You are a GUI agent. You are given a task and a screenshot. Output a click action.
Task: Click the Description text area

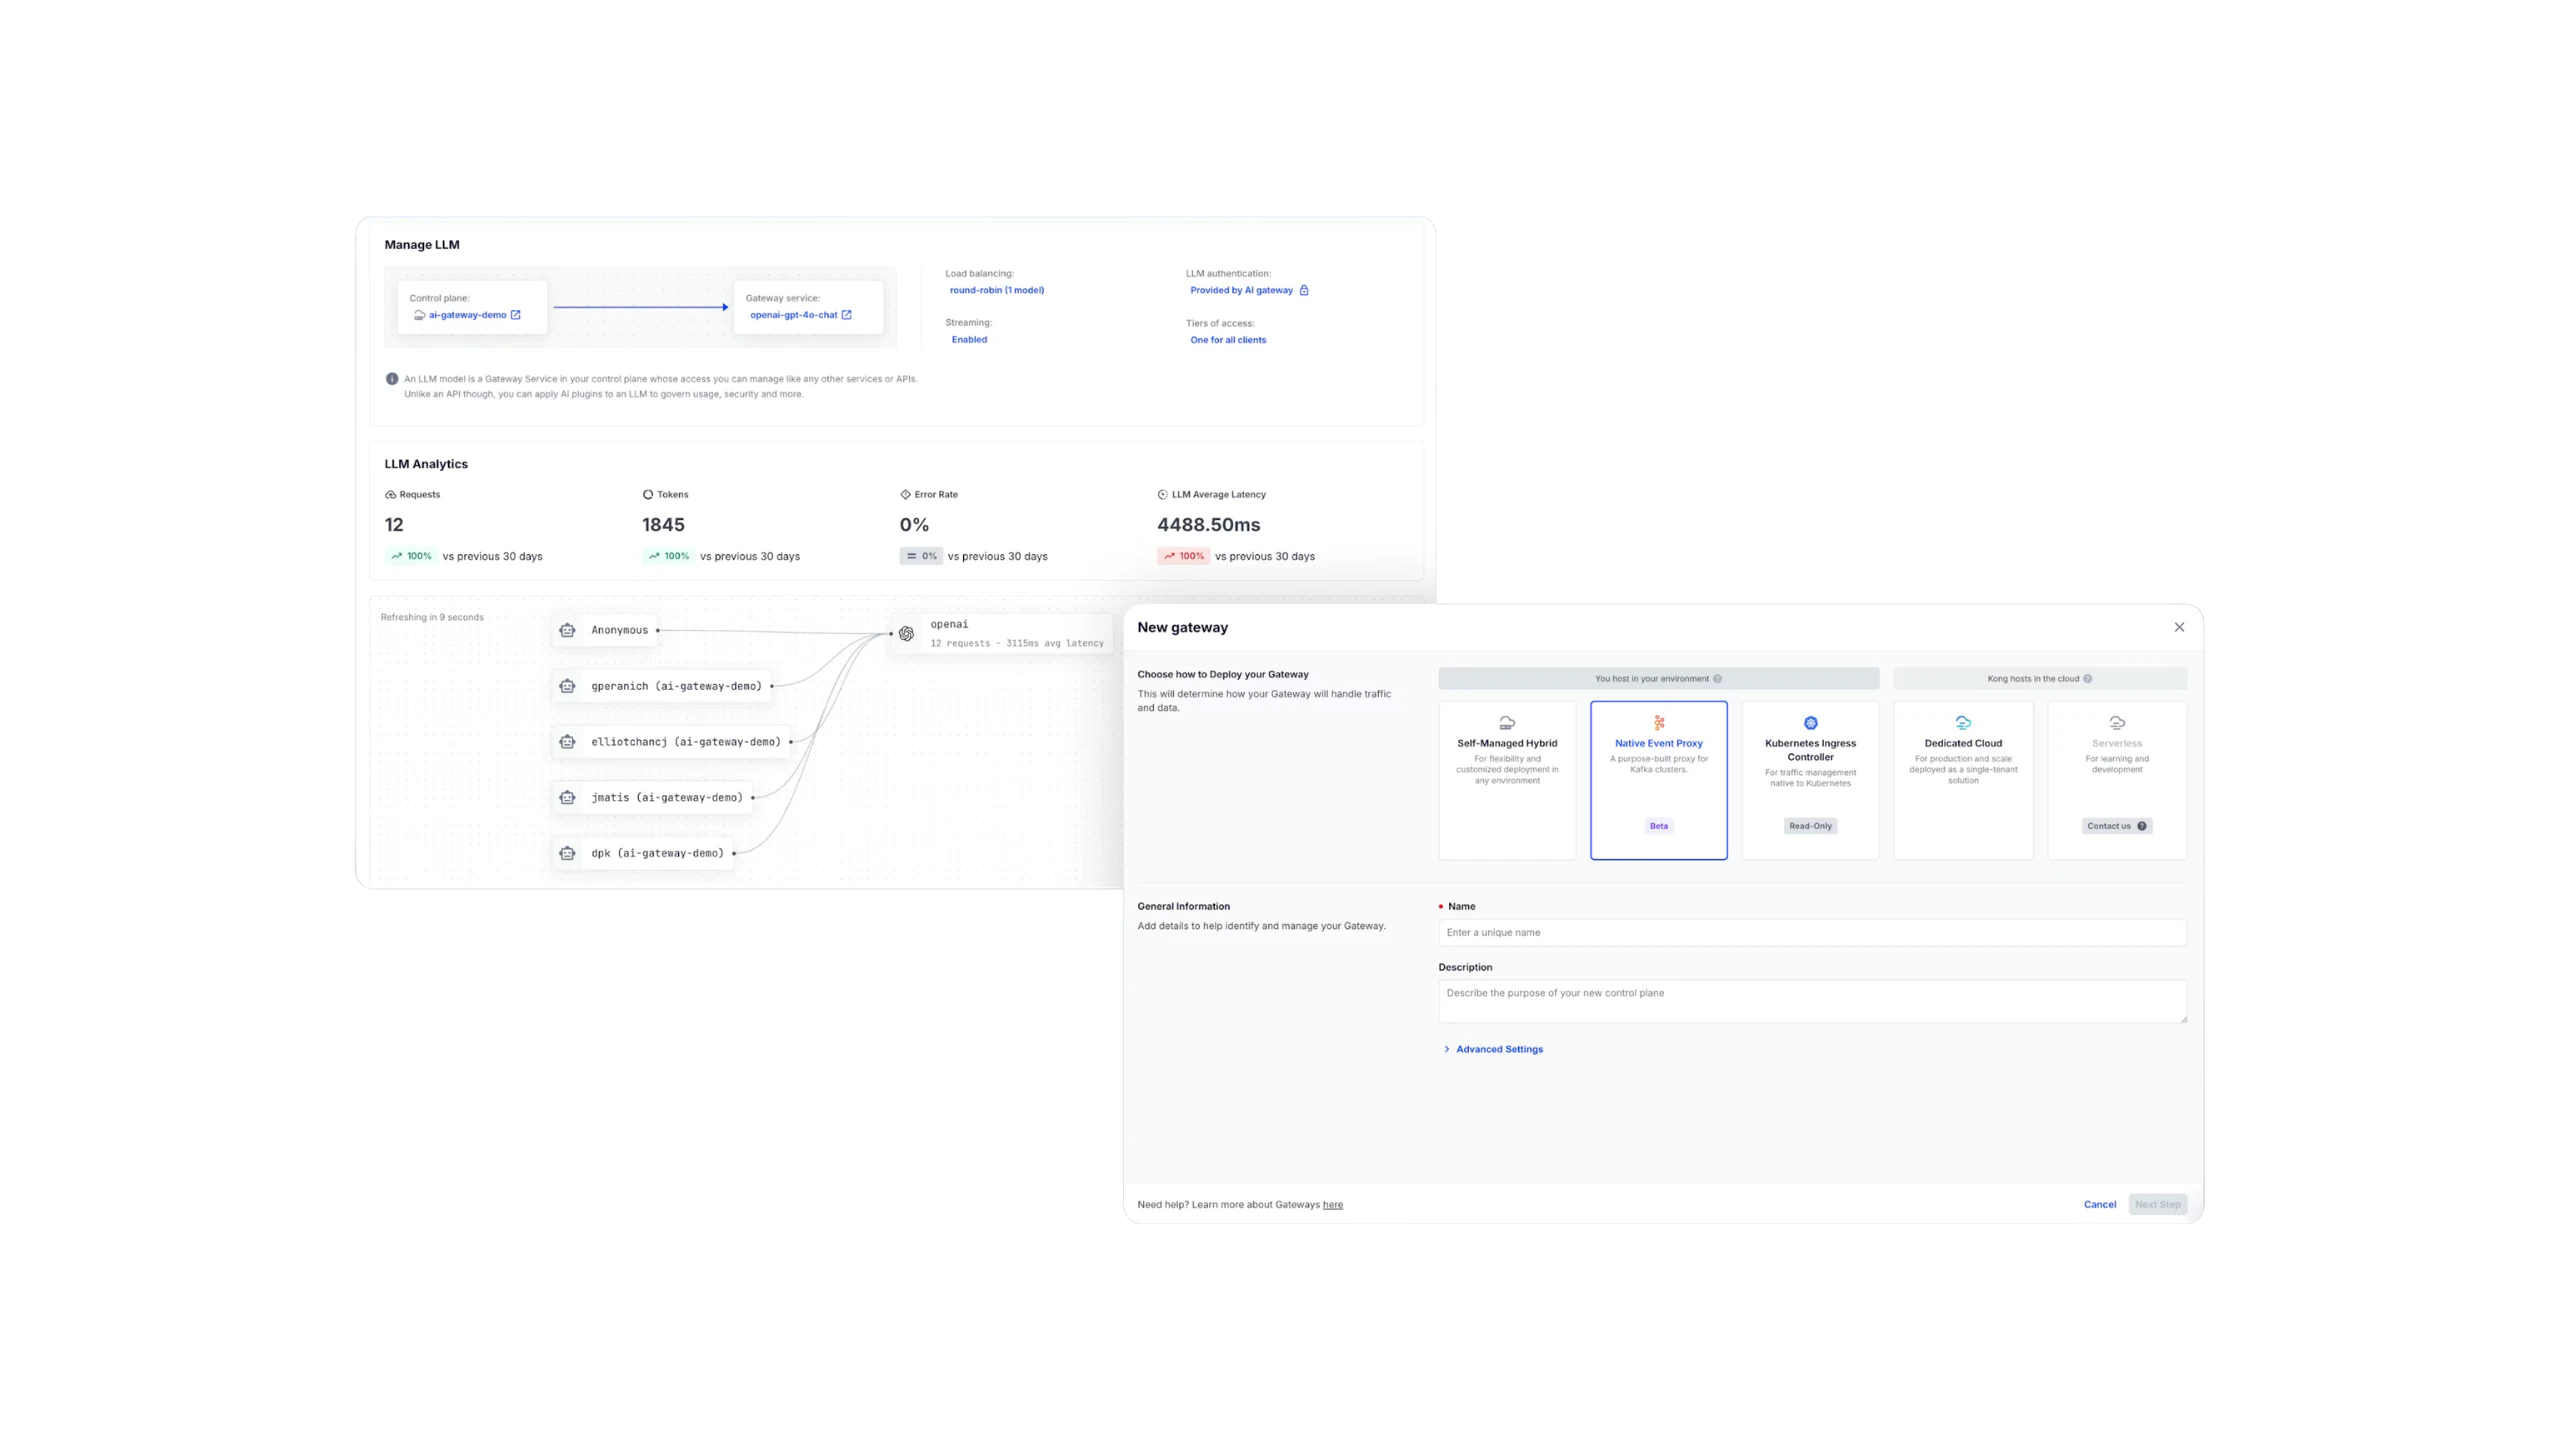click(1812, 1001)
